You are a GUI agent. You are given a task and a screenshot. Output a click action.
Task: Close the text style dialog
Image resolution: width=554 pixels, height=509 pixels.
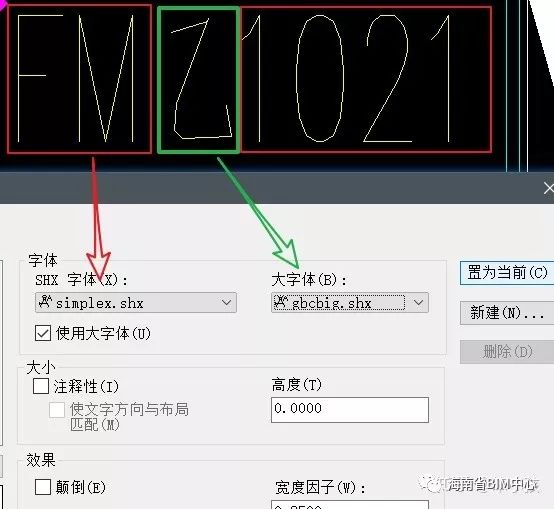(x=548, y=188)
